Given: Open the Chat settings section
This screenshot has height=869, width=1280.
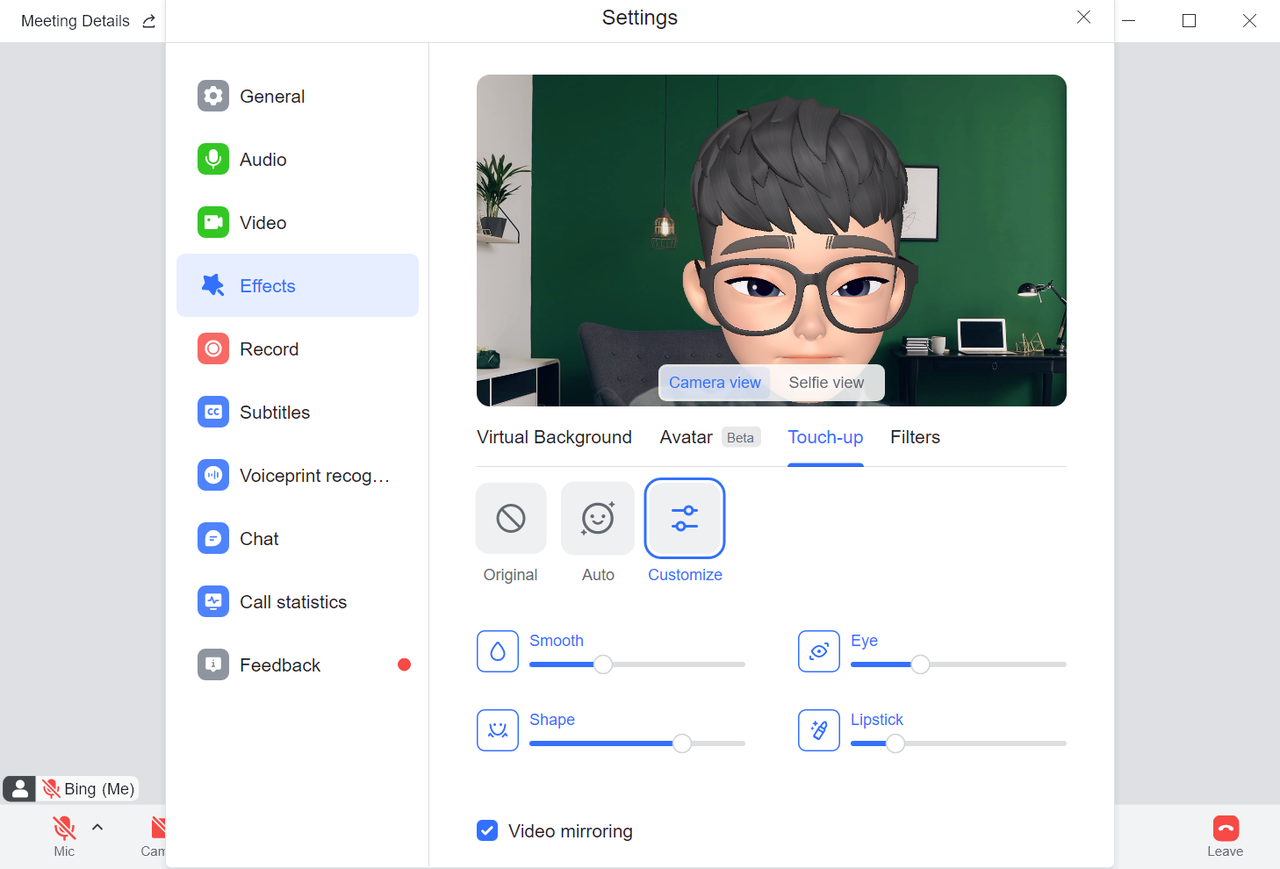Looking at the screenshot, I should pos(257,538).
